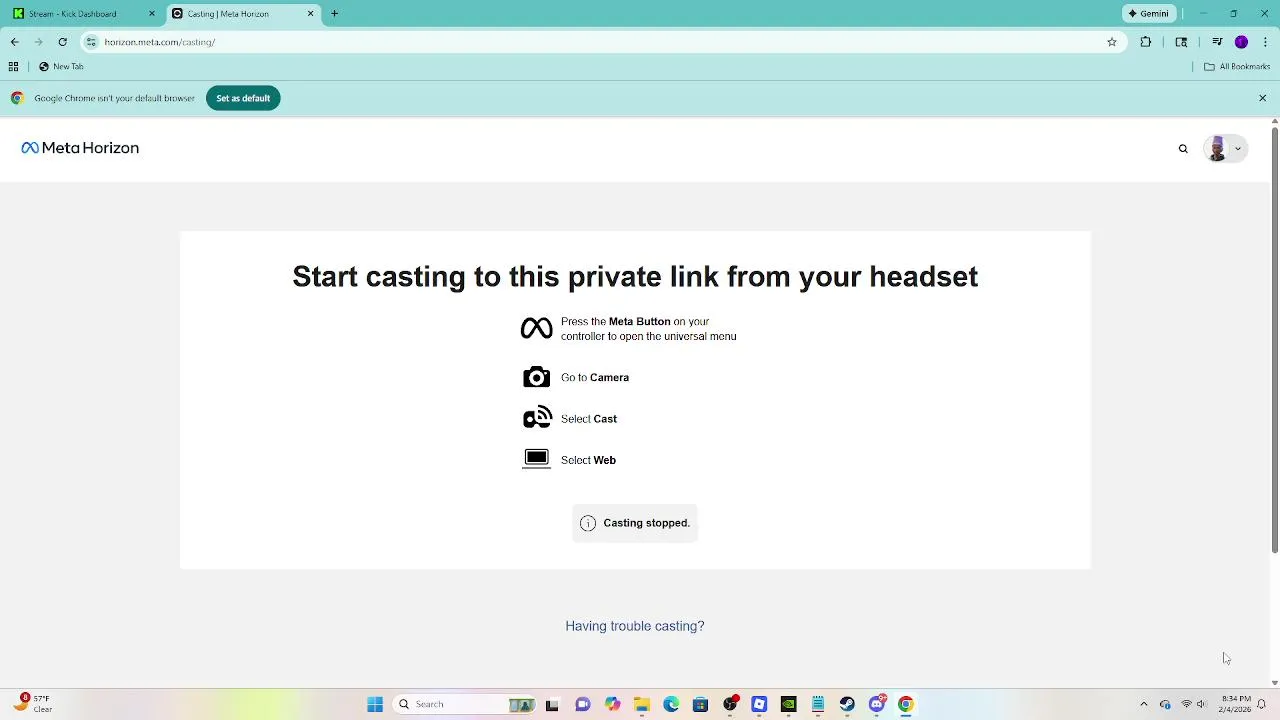Click the page vertical scrollbar thumb
This screenshot has height=720, width=1280.
[x=1274, y=340]
